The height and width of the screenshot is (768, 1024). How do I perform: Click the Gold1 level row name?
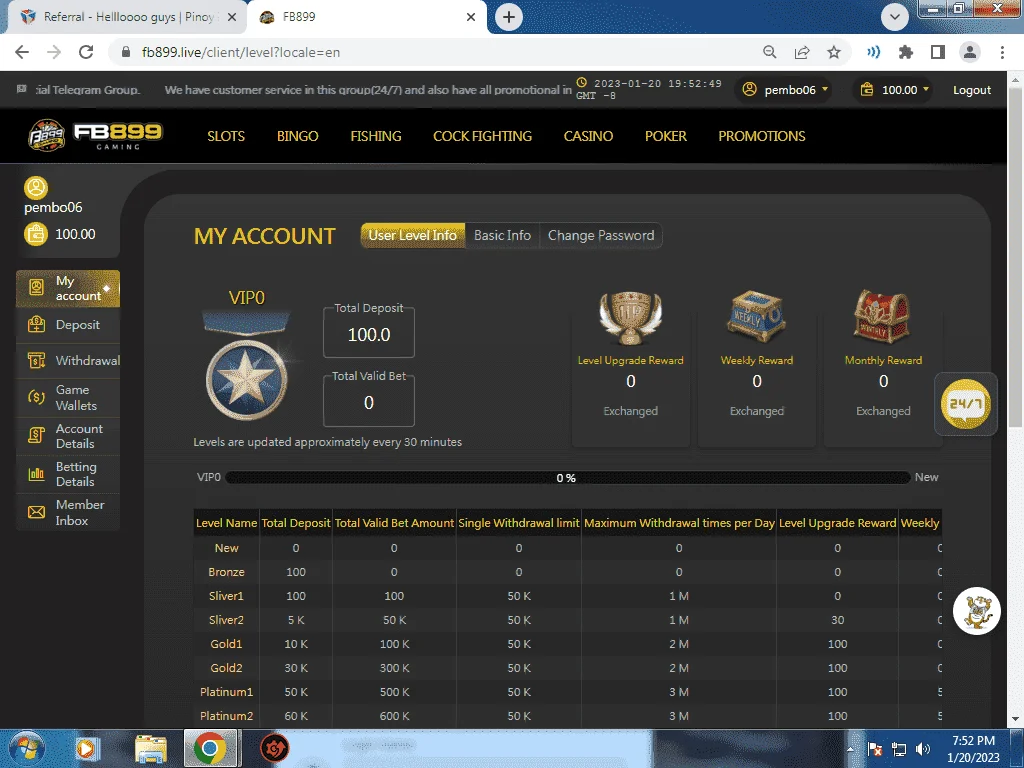[227, 644]
